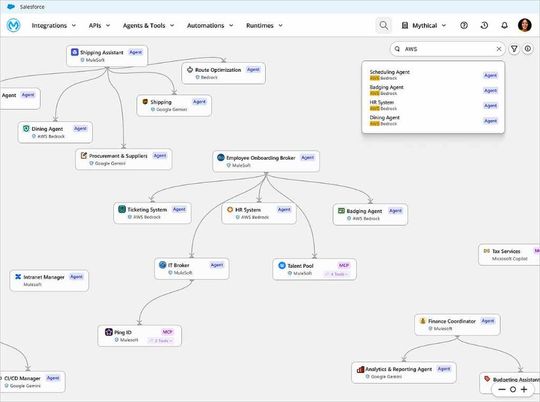Select Dining Agent search result
The width and height of the screenshot is (540, 402).
click(x=433, y=120)
